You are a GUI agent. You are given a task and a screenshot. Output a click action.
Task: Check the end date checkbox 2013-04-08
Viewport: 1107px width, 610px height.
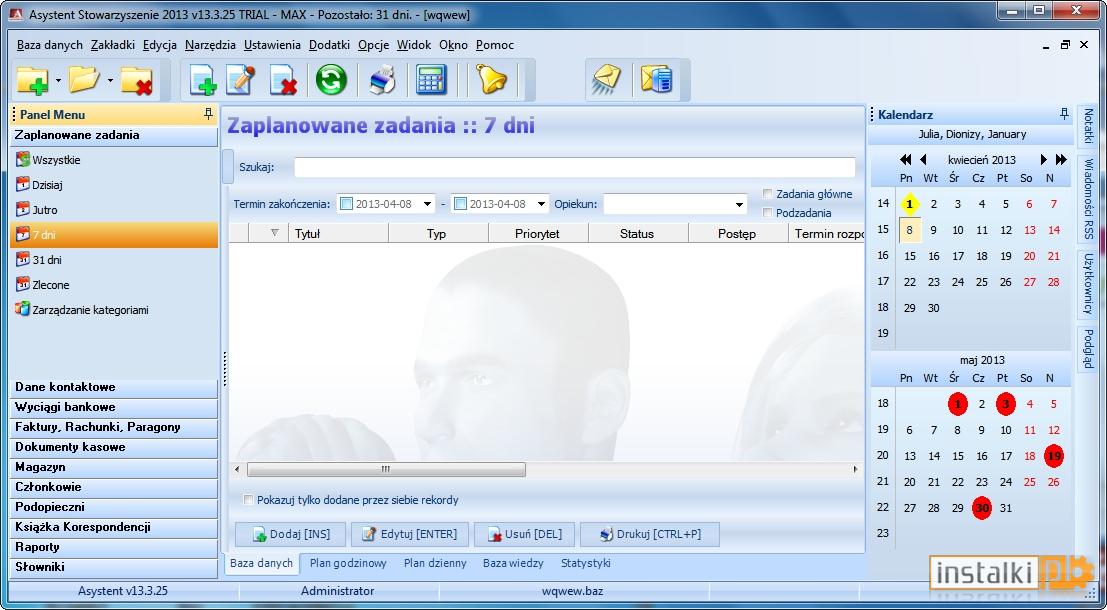tap(460, 204)
